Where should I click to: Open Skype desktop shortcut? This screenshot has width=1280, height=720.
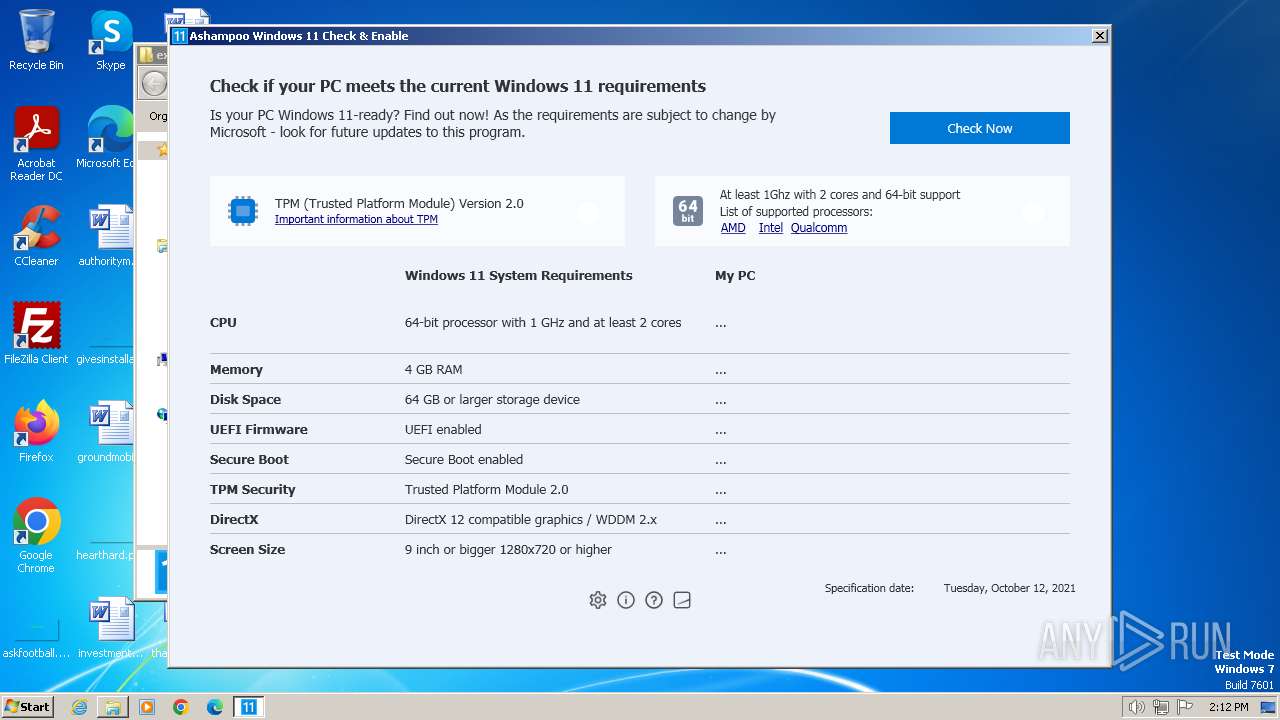point(111,40)
